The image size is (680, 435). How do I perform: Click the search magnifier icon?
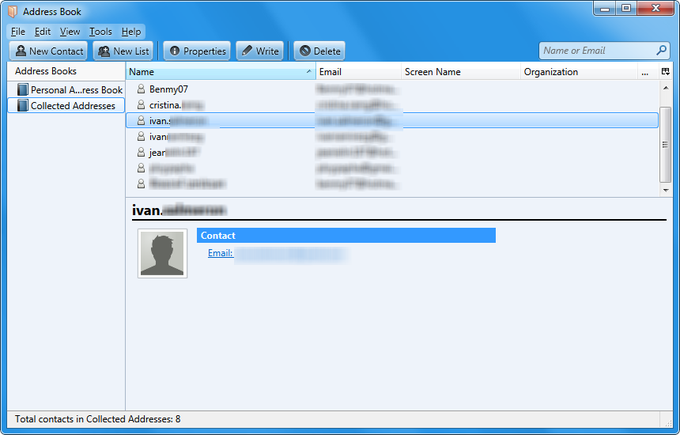click(x=661, y=50)
